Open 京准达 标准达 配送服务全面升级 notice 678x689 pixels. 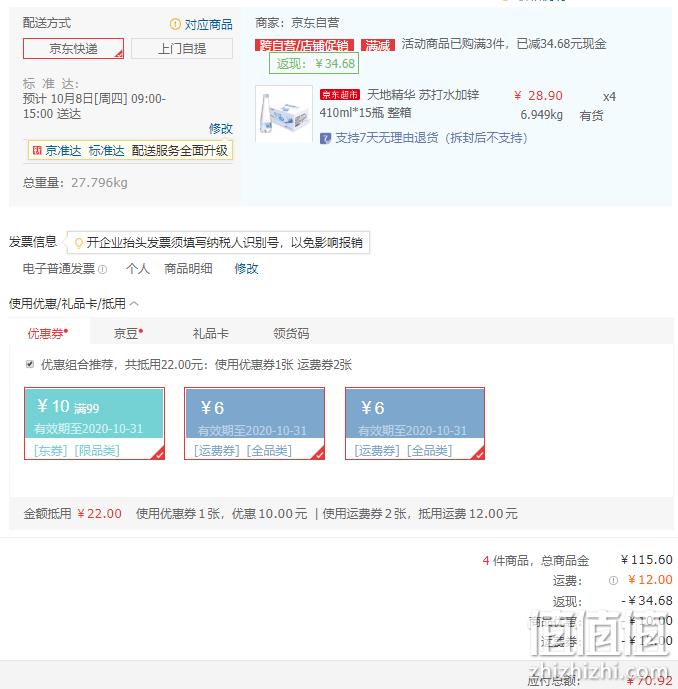click(130, 151)
